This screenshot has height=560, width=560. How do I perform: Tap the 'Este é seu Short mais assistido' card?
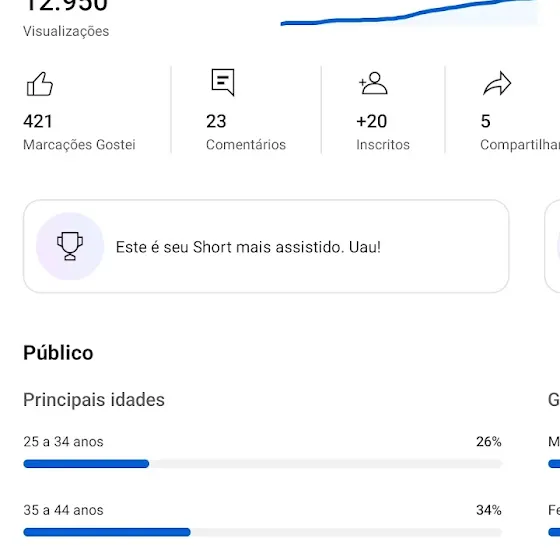point(266,246)
